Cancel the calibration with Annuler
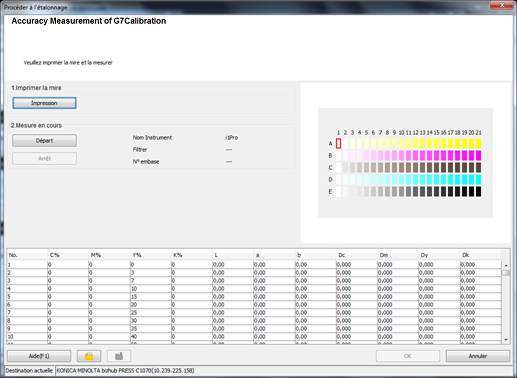517x378 pixels. point(478,356)
